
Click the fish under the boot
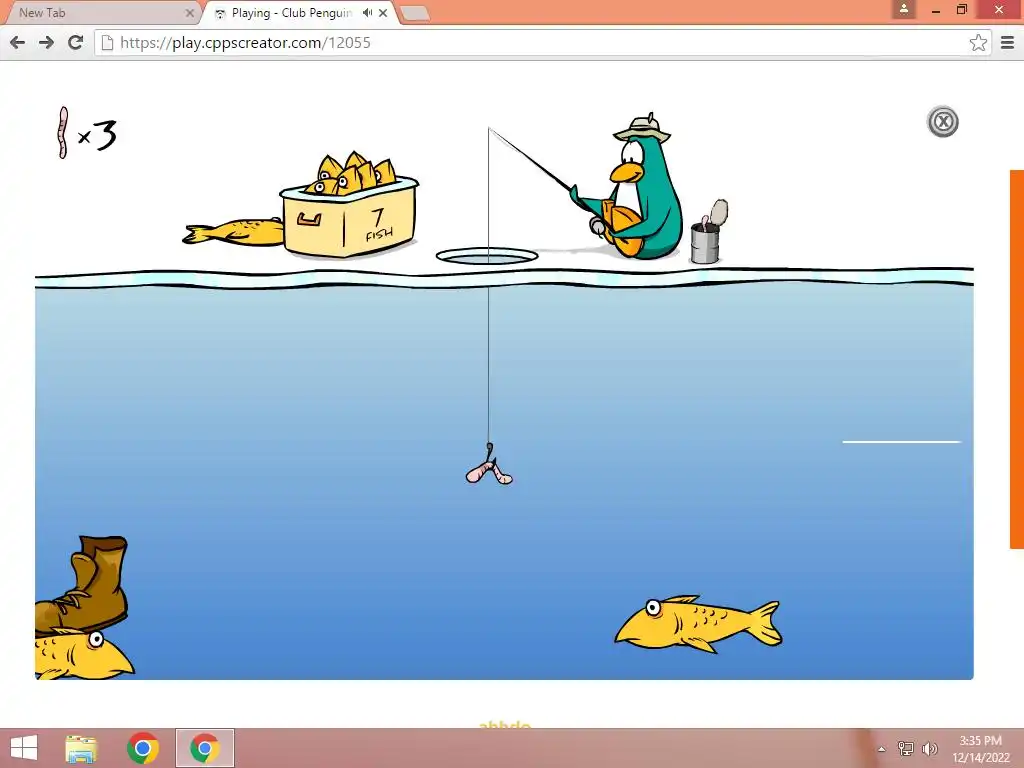point(84,654)
